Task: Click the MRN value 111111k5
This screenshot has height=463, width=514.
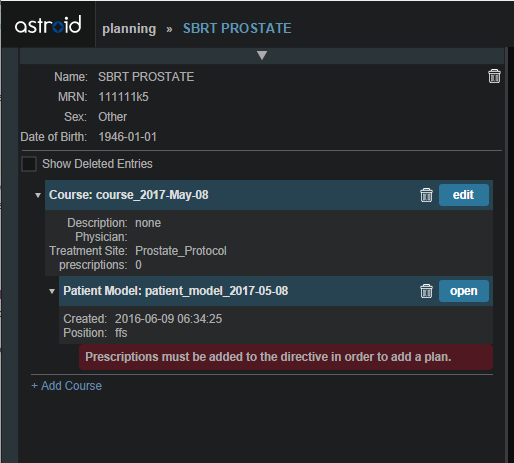Action: (x=123, y=97)
